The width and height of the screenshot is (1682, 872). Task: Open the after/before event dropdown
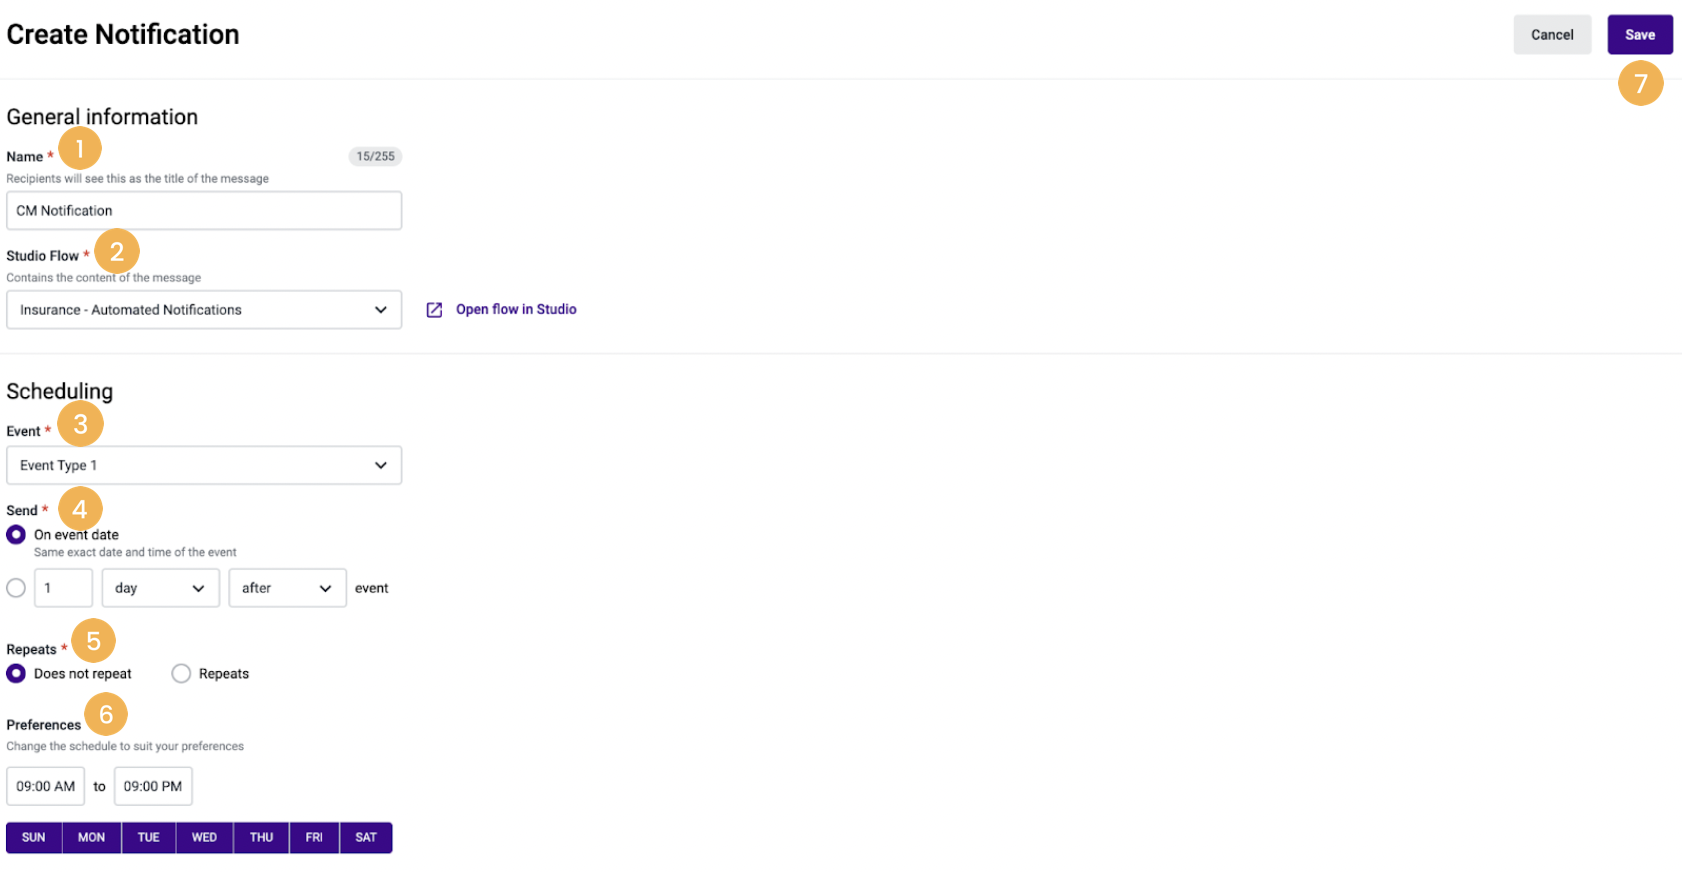pos(287,588)
